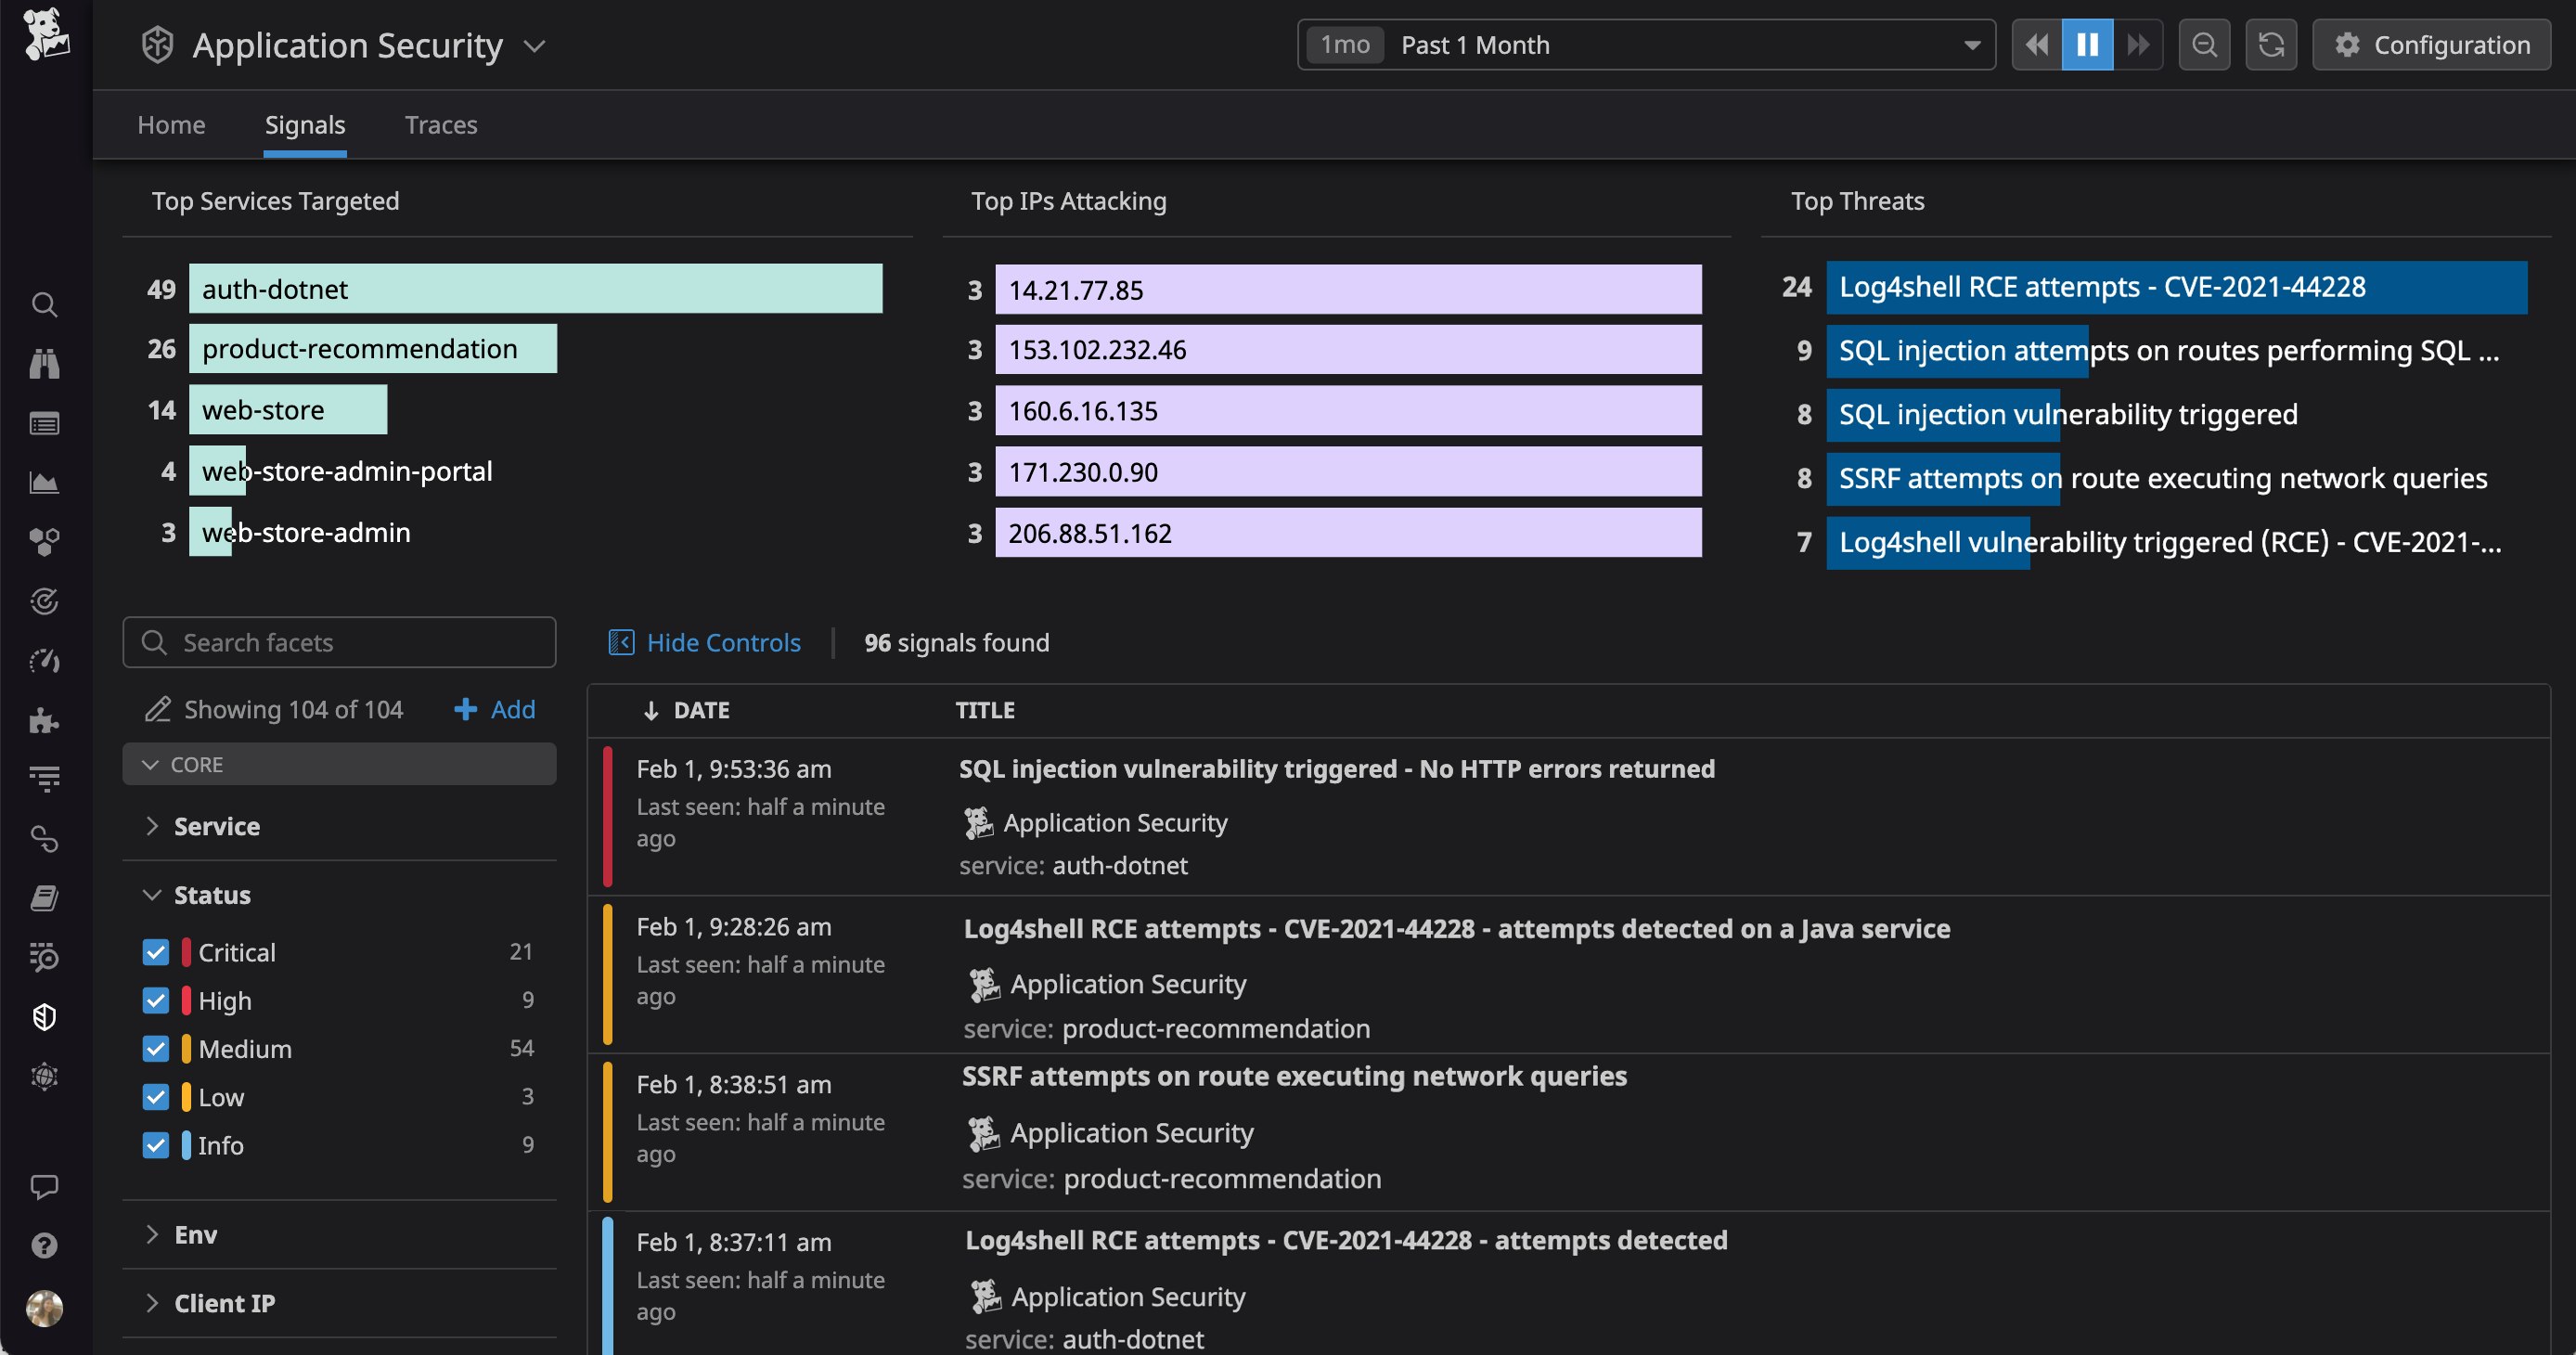Step back to previous time window
This screenshot has height=1355, width=2576.
[x=2036, y=45]
